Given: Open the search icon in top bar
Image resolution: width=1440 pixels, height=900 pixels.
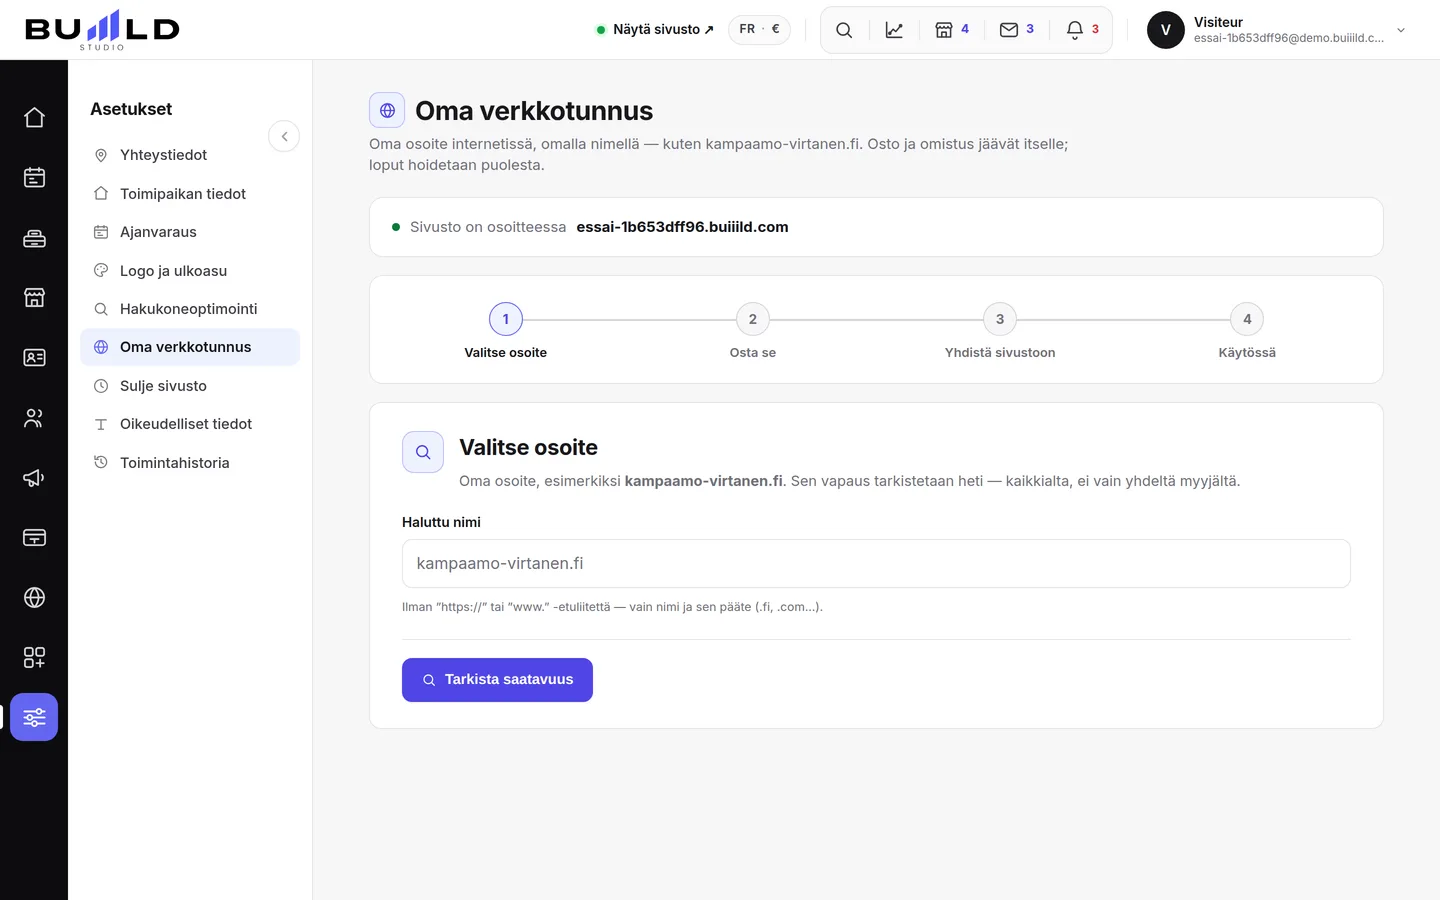Looking at the screenshot, I should pyautogui.click(x=844, y=30).
